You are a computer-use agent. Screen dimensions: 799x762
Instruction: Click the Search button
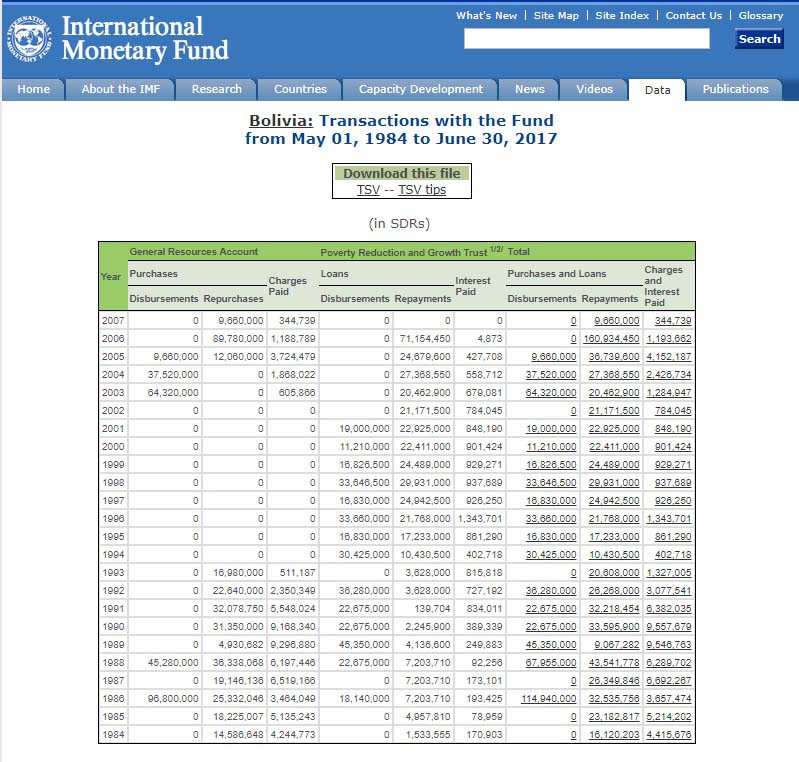[x=759, y=39]
